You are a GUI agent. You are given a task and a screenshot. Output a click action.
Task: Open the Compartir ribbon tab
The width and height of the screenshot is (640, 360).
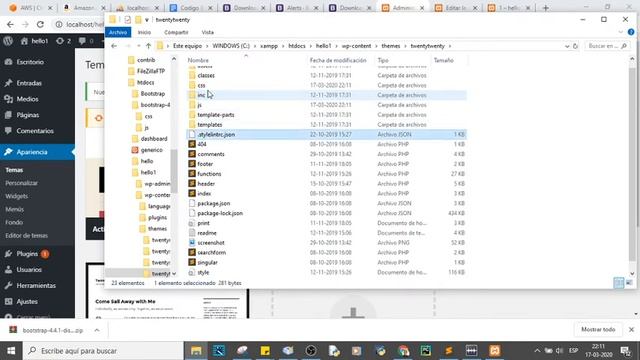pos(176,32)
